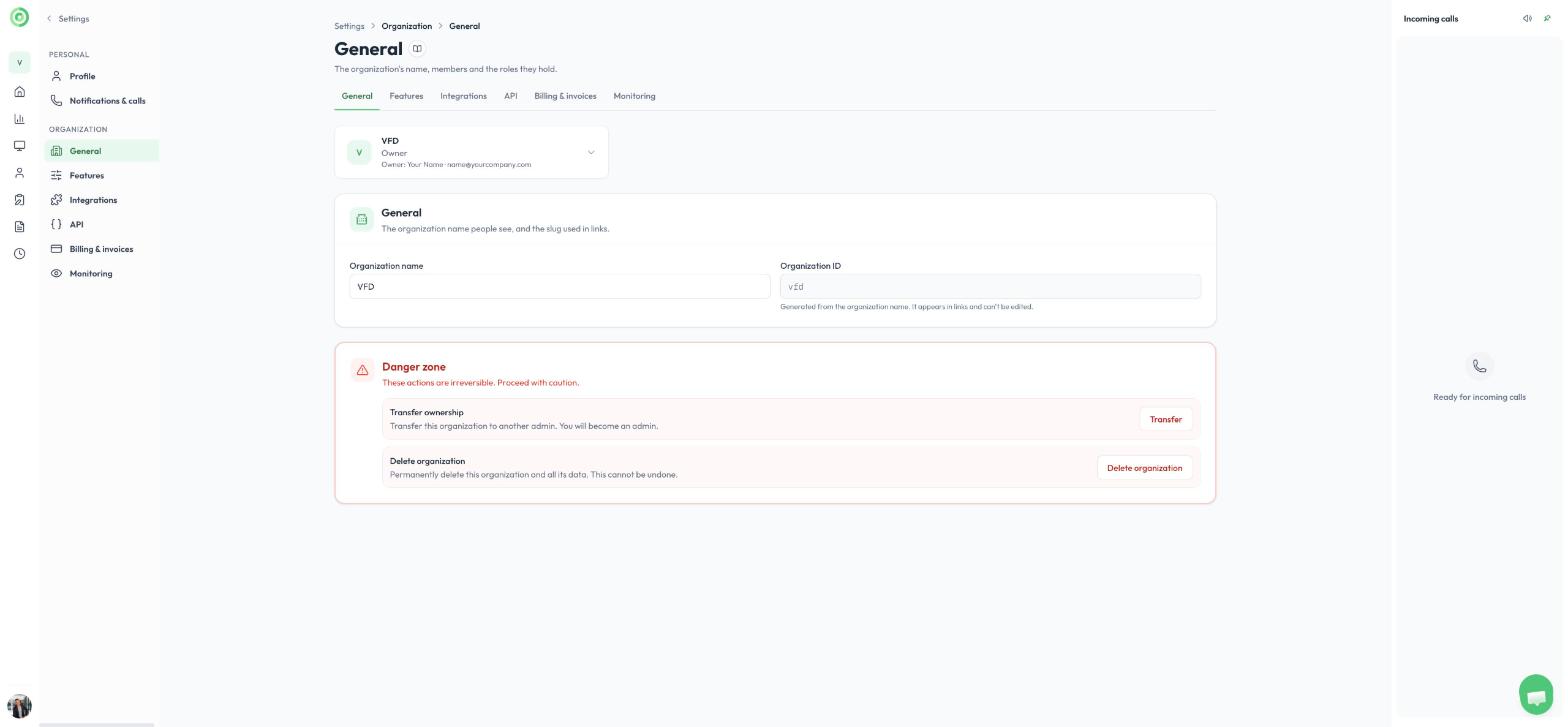The width and height of the screenshot is (1568, 727).
Task: Switch to the Billing & invoices tab
Action: 565,96
